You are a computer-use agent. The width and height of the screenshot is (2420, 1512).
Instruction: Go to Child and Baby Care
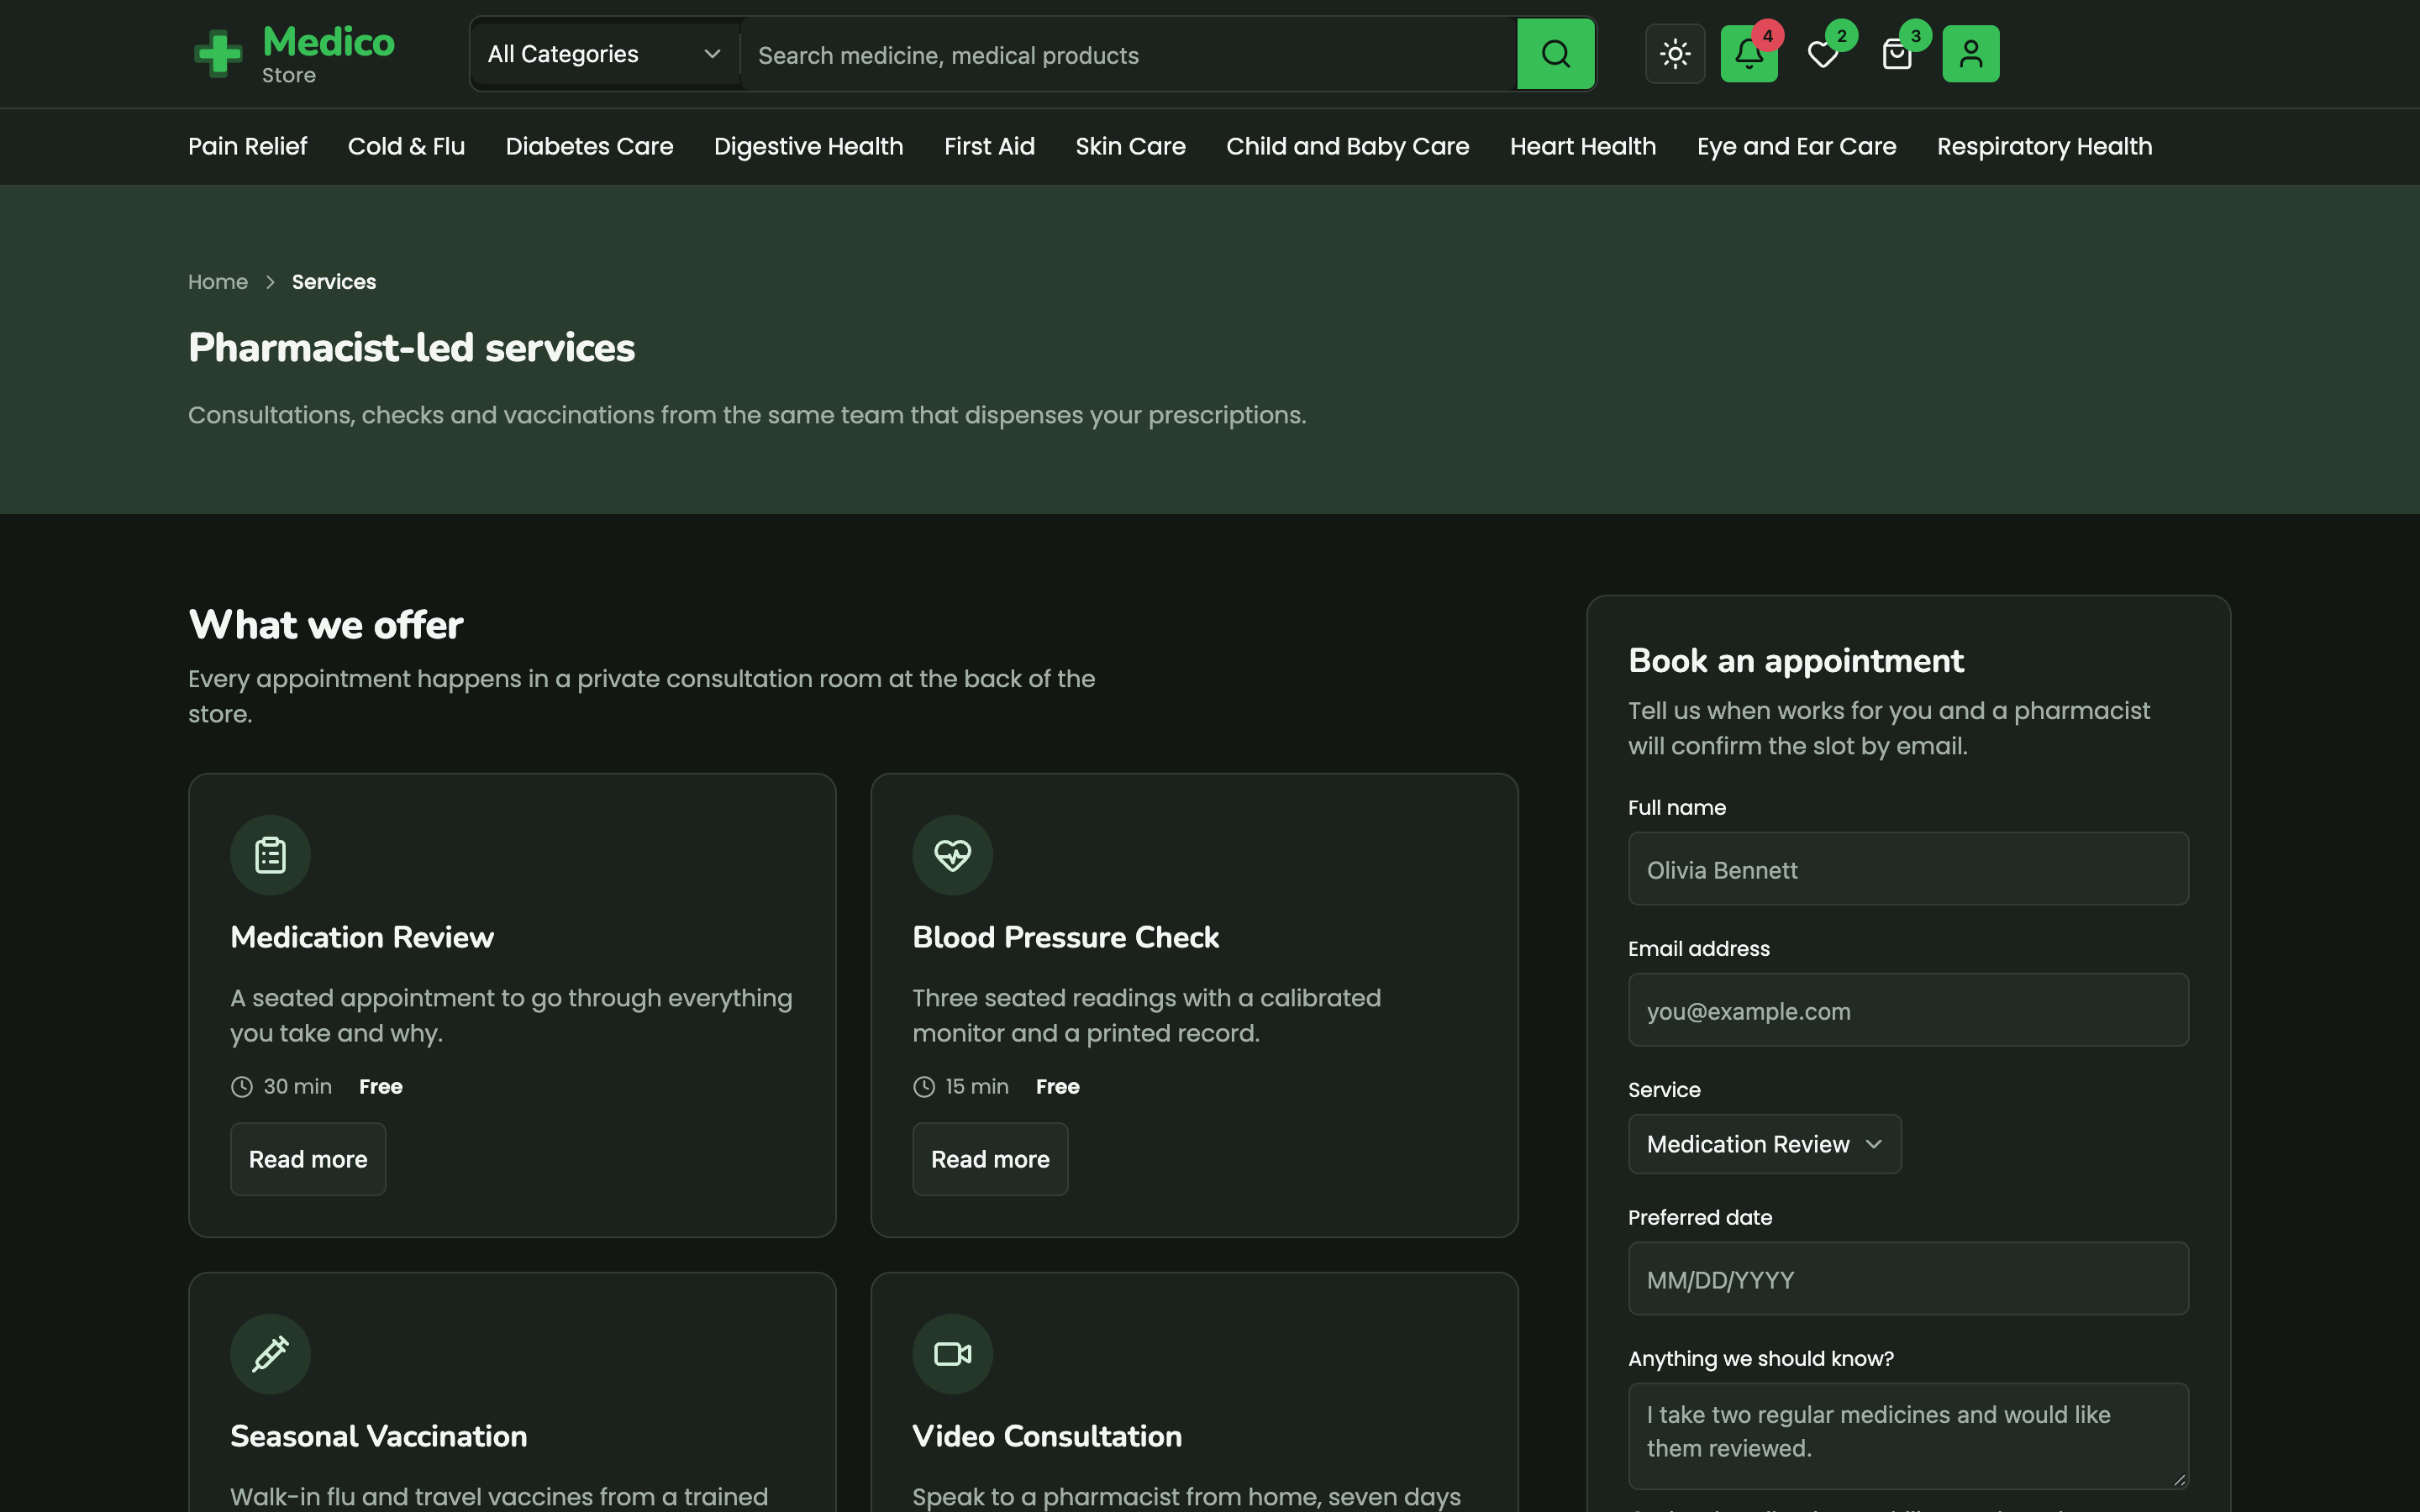click(1347, 146)
